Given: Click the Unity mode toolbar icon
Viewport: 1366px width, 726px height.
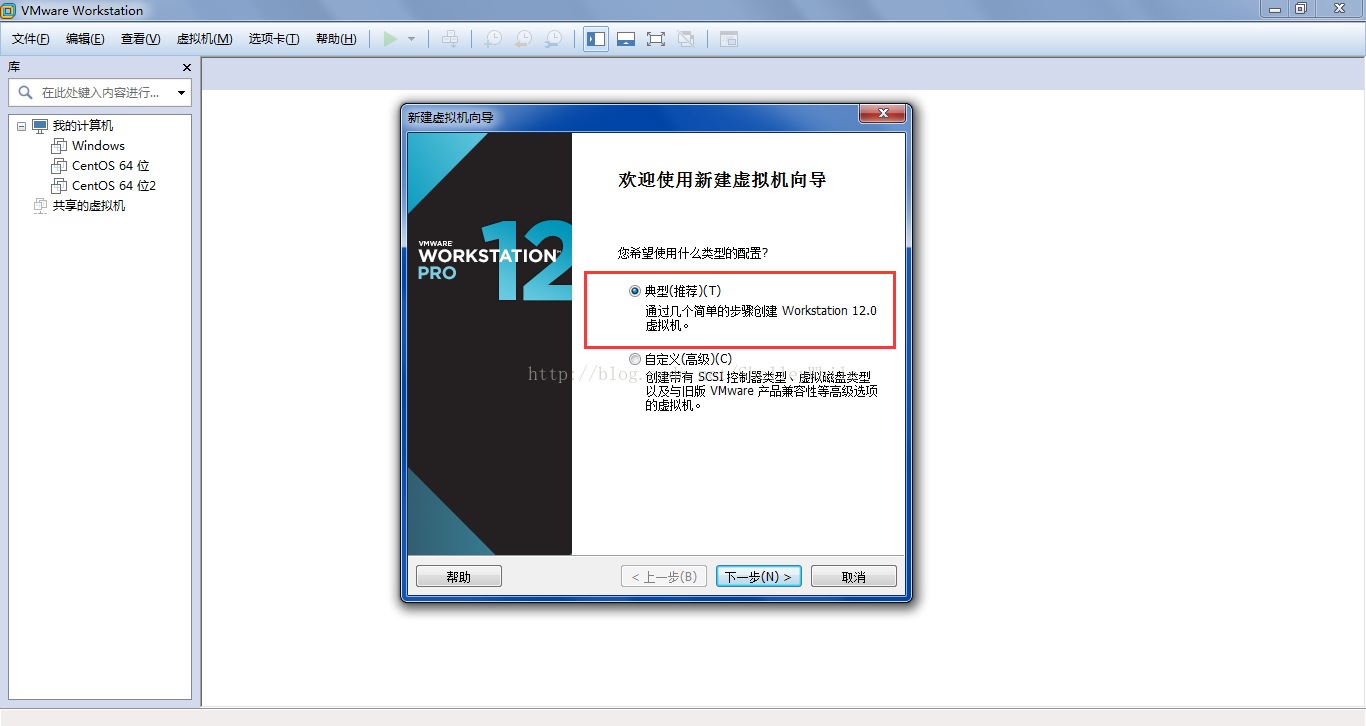Looking at the screenshot, I should point(686,39).
